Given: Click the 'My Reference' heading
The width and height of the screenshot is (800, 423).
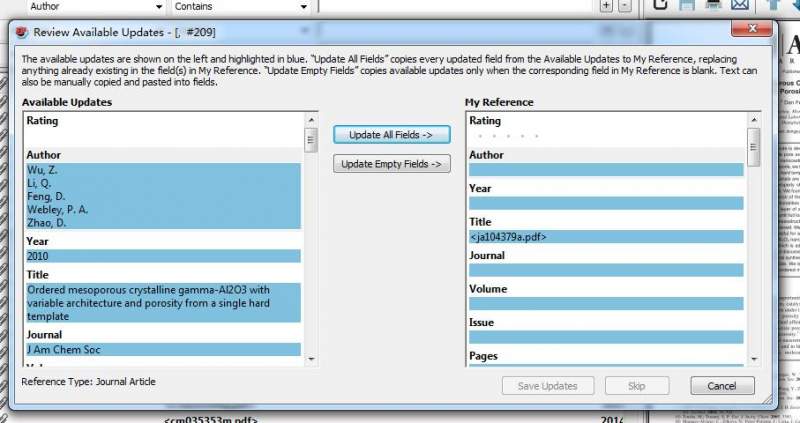Looking at the screenshot, I should click(x=499, y=102).
